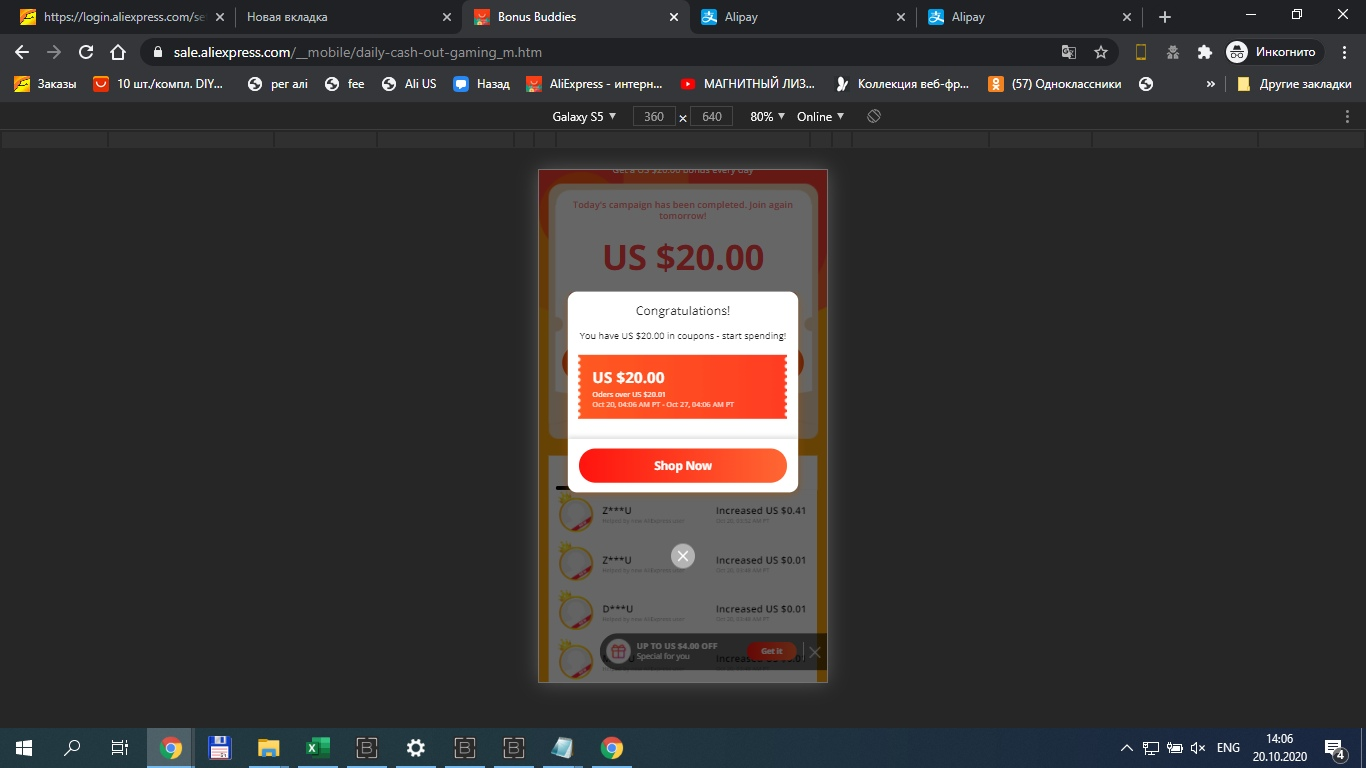Close the Bonus Buddies tab
The height and width of the screenshot is (768, 1366).
pyautogui.click(x=674, y=17)
